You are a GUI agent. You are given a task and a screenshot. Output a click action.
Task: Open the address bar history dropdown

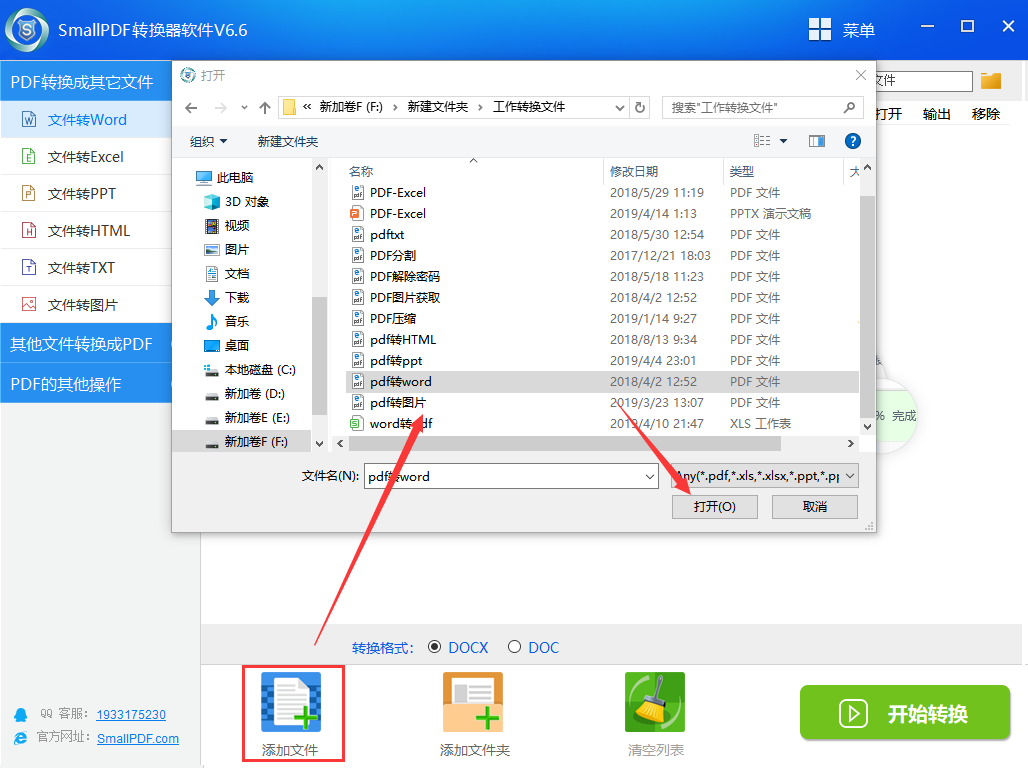[619, 108]
